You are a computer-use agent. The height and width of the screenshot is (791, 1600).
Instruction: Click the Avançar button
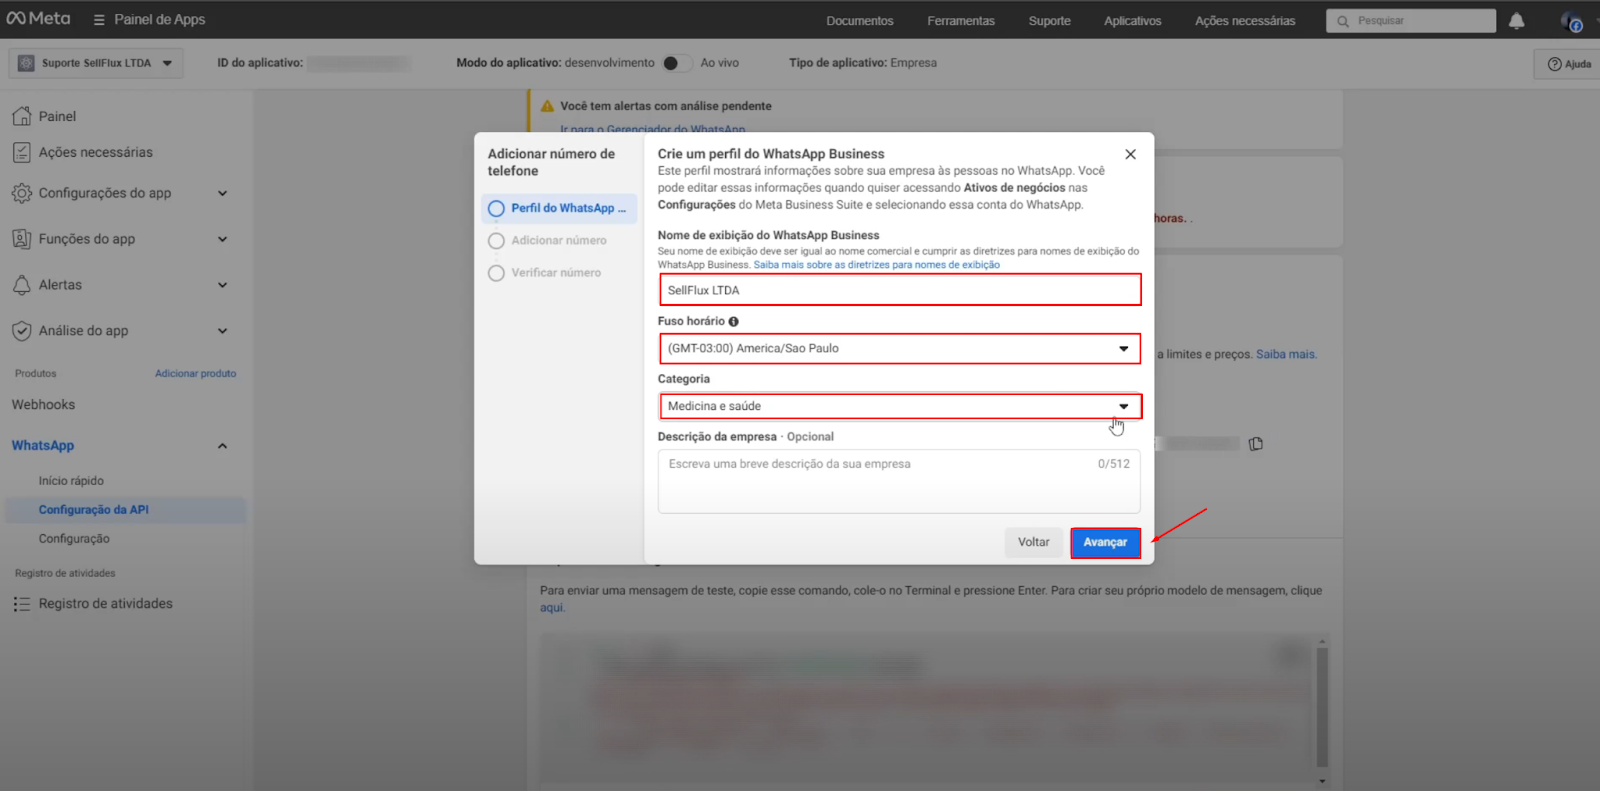click(x=1104, y=542)
